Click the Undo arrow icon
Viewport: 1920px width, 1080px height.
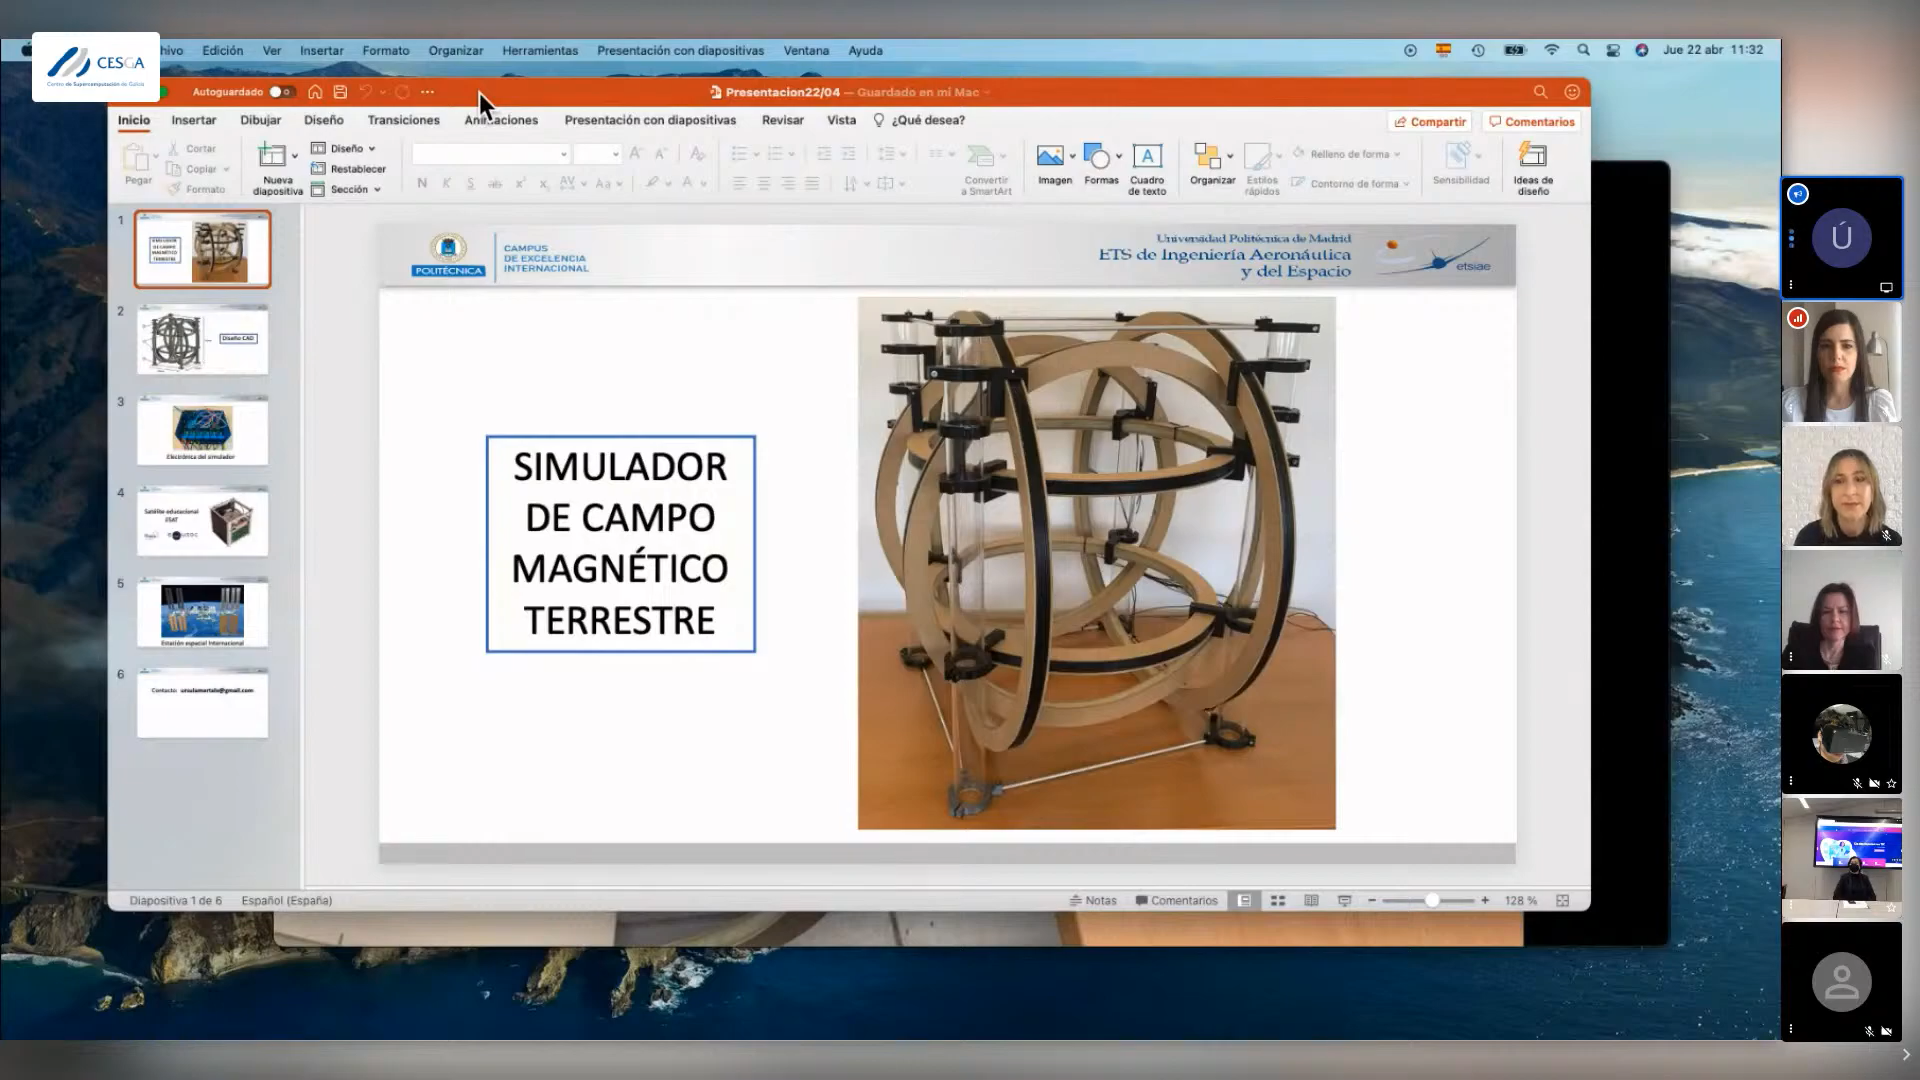366,92
